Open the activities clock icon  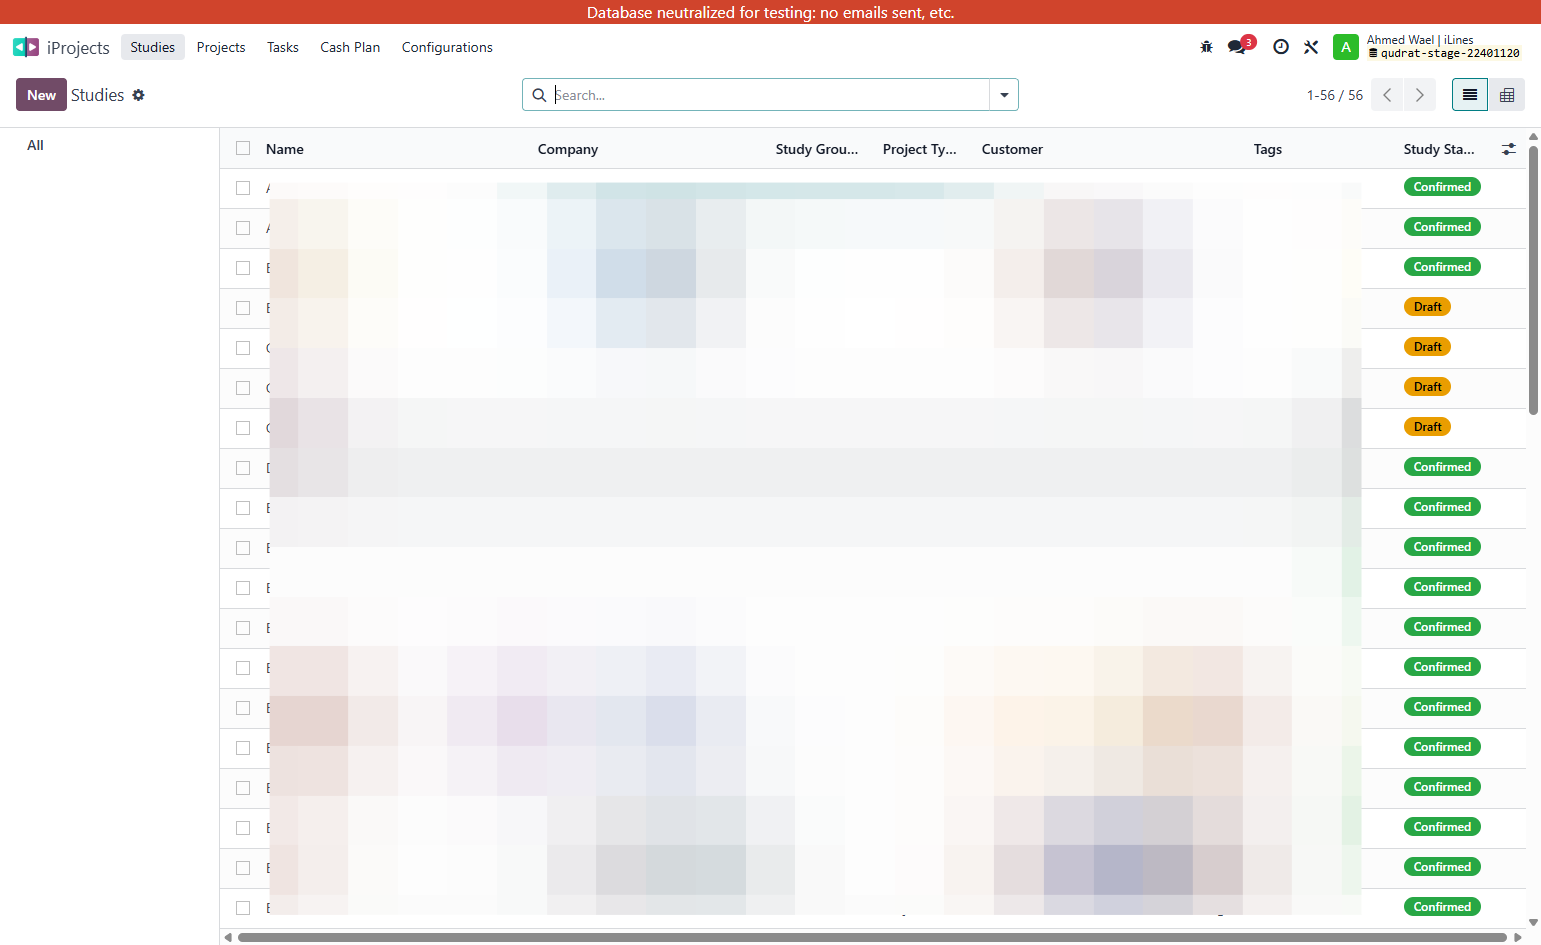(1281, 47)
